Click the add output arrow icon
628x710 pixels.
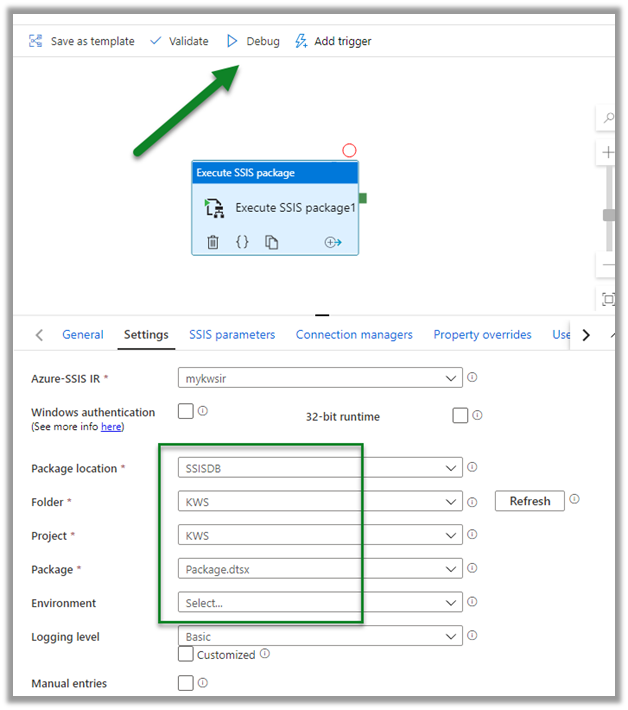pyautogui.click(x=333, y=242)
